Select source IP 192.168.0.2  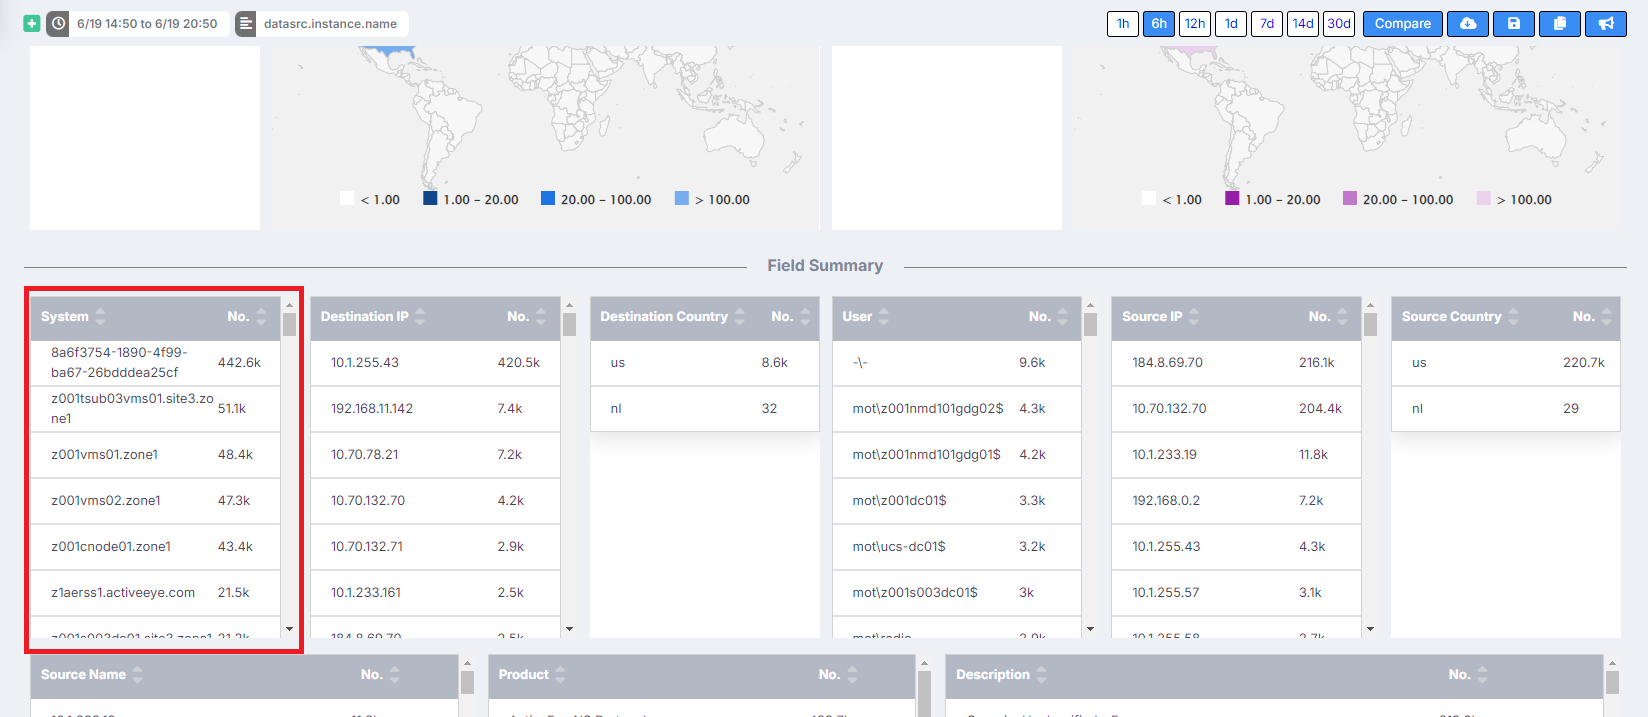click(1236, 500)
